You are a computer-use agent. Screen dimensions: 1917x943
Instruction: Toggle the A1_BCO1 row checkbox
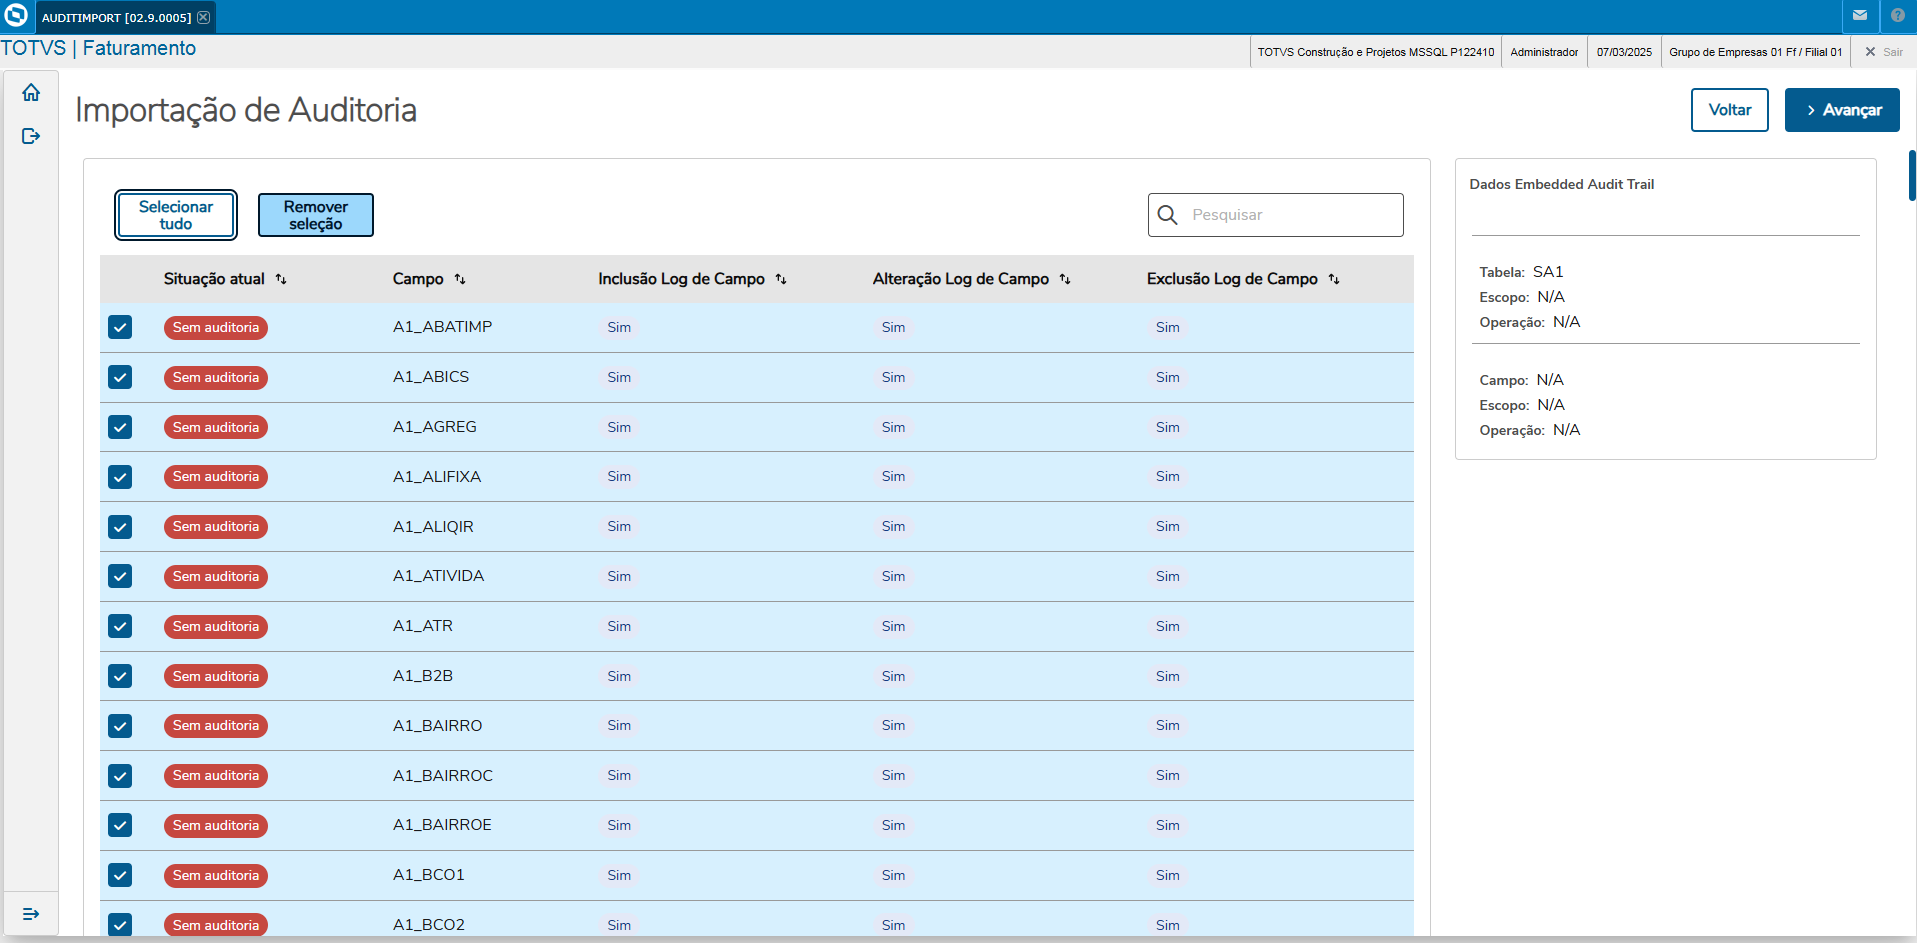tap(120, 875)
